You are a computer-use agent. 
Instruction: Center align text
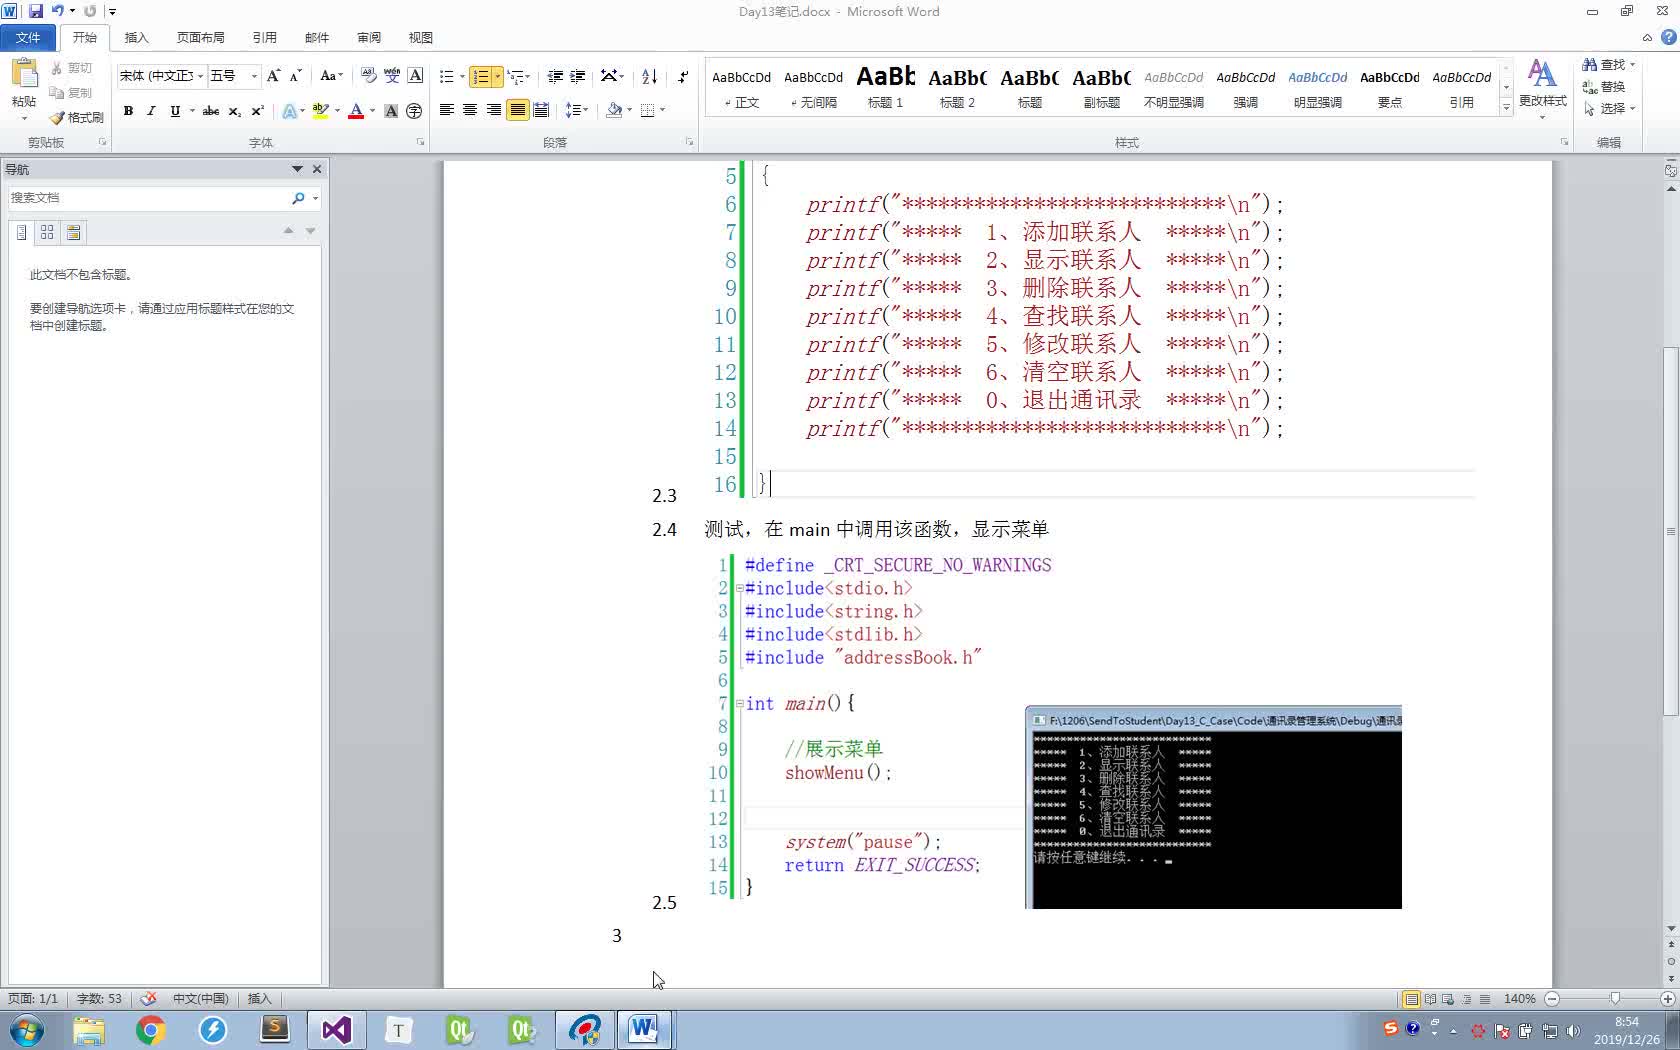[x=470, y=110]
